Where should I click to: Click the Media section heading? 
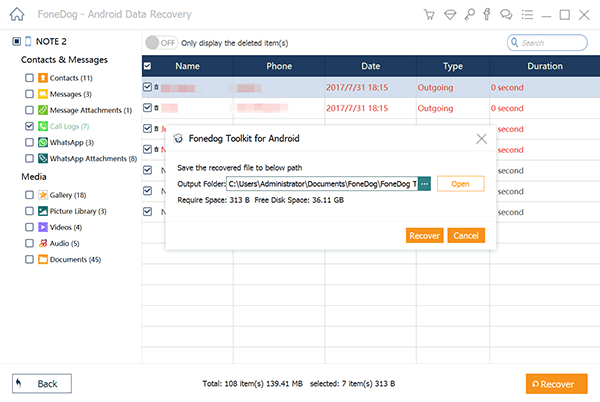[34, 177]
